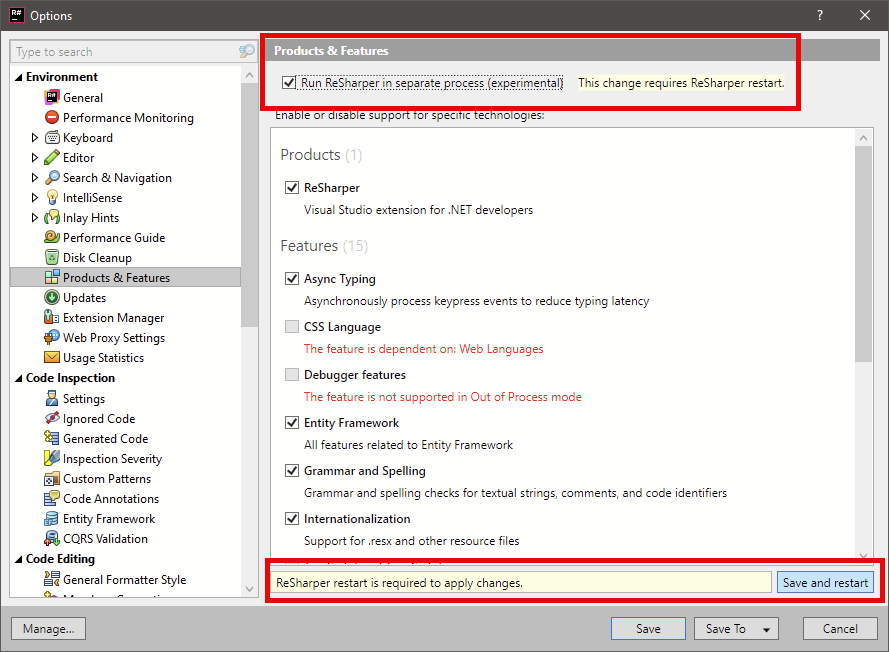Select Inspection Severity page
889x652 pixels.
[112, 459]
